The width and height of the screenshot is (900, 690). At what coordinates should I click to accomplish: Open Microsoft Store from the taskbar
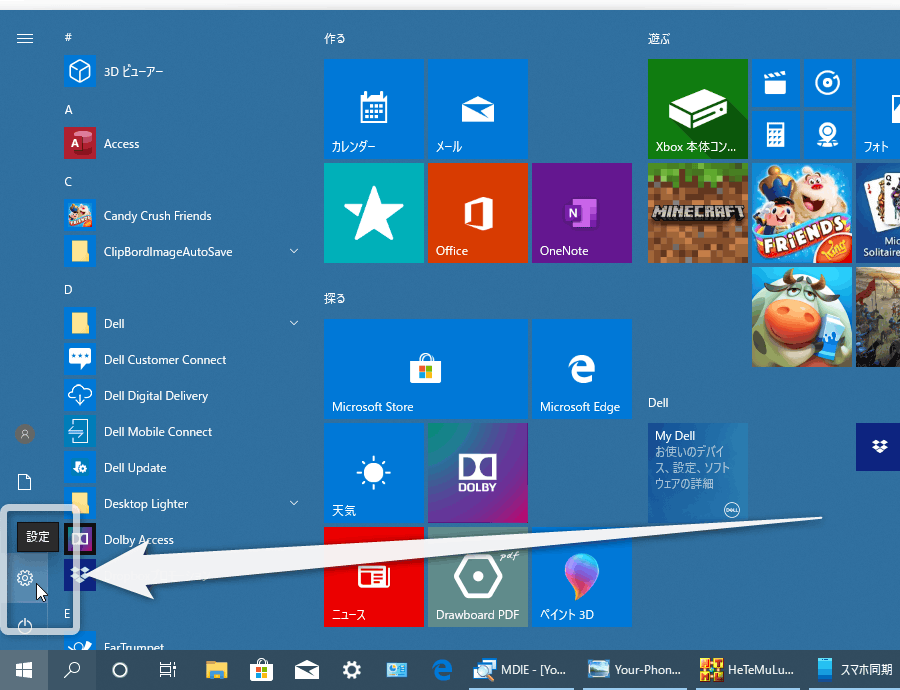point(261,670)
